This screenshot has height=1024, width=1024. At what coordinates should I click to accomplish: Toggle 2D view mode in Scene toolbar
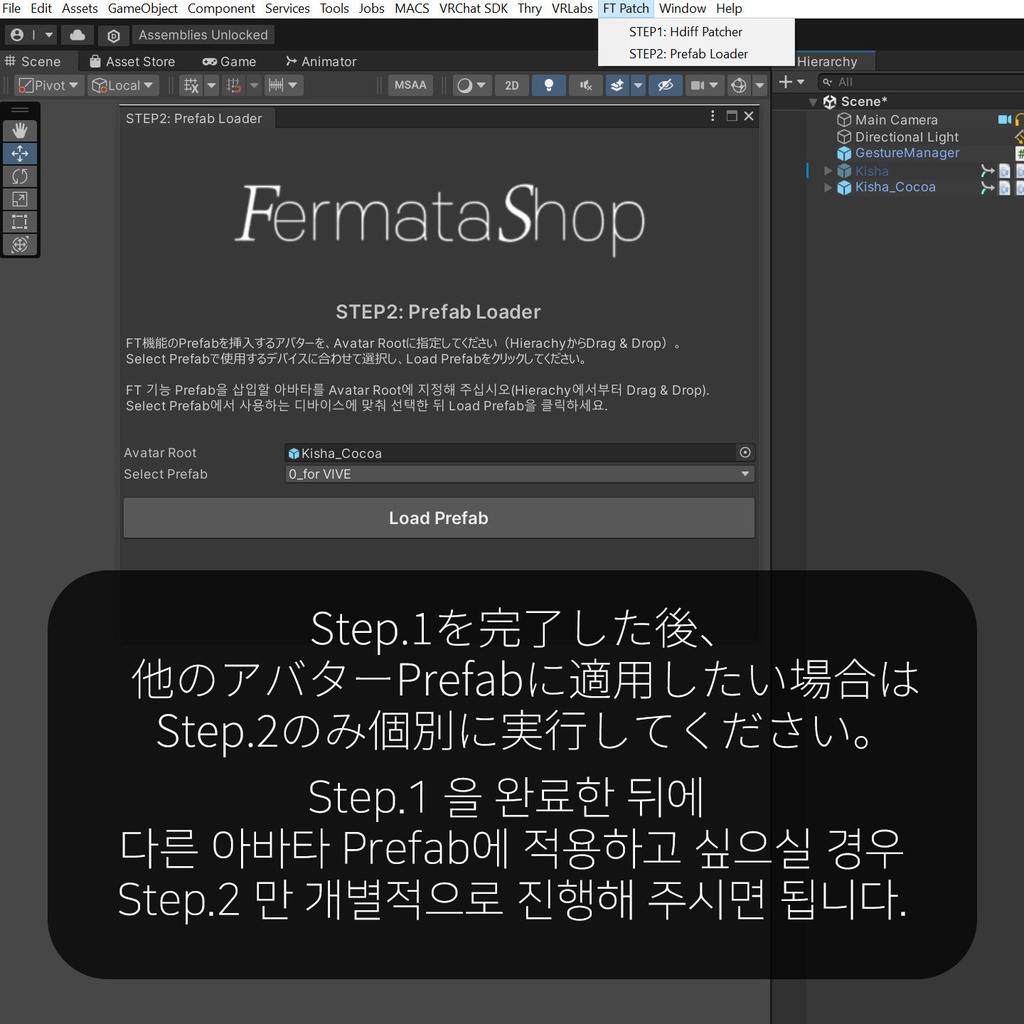pos(511,85)
